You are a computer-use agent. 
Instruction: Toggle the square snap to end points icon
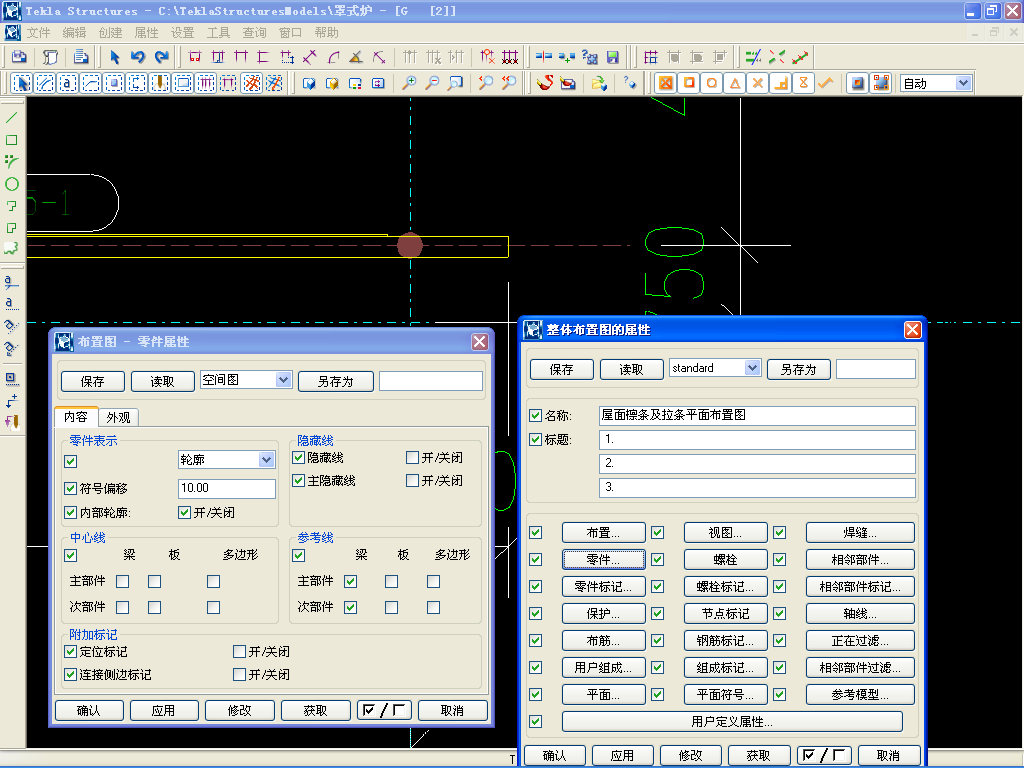689,83
